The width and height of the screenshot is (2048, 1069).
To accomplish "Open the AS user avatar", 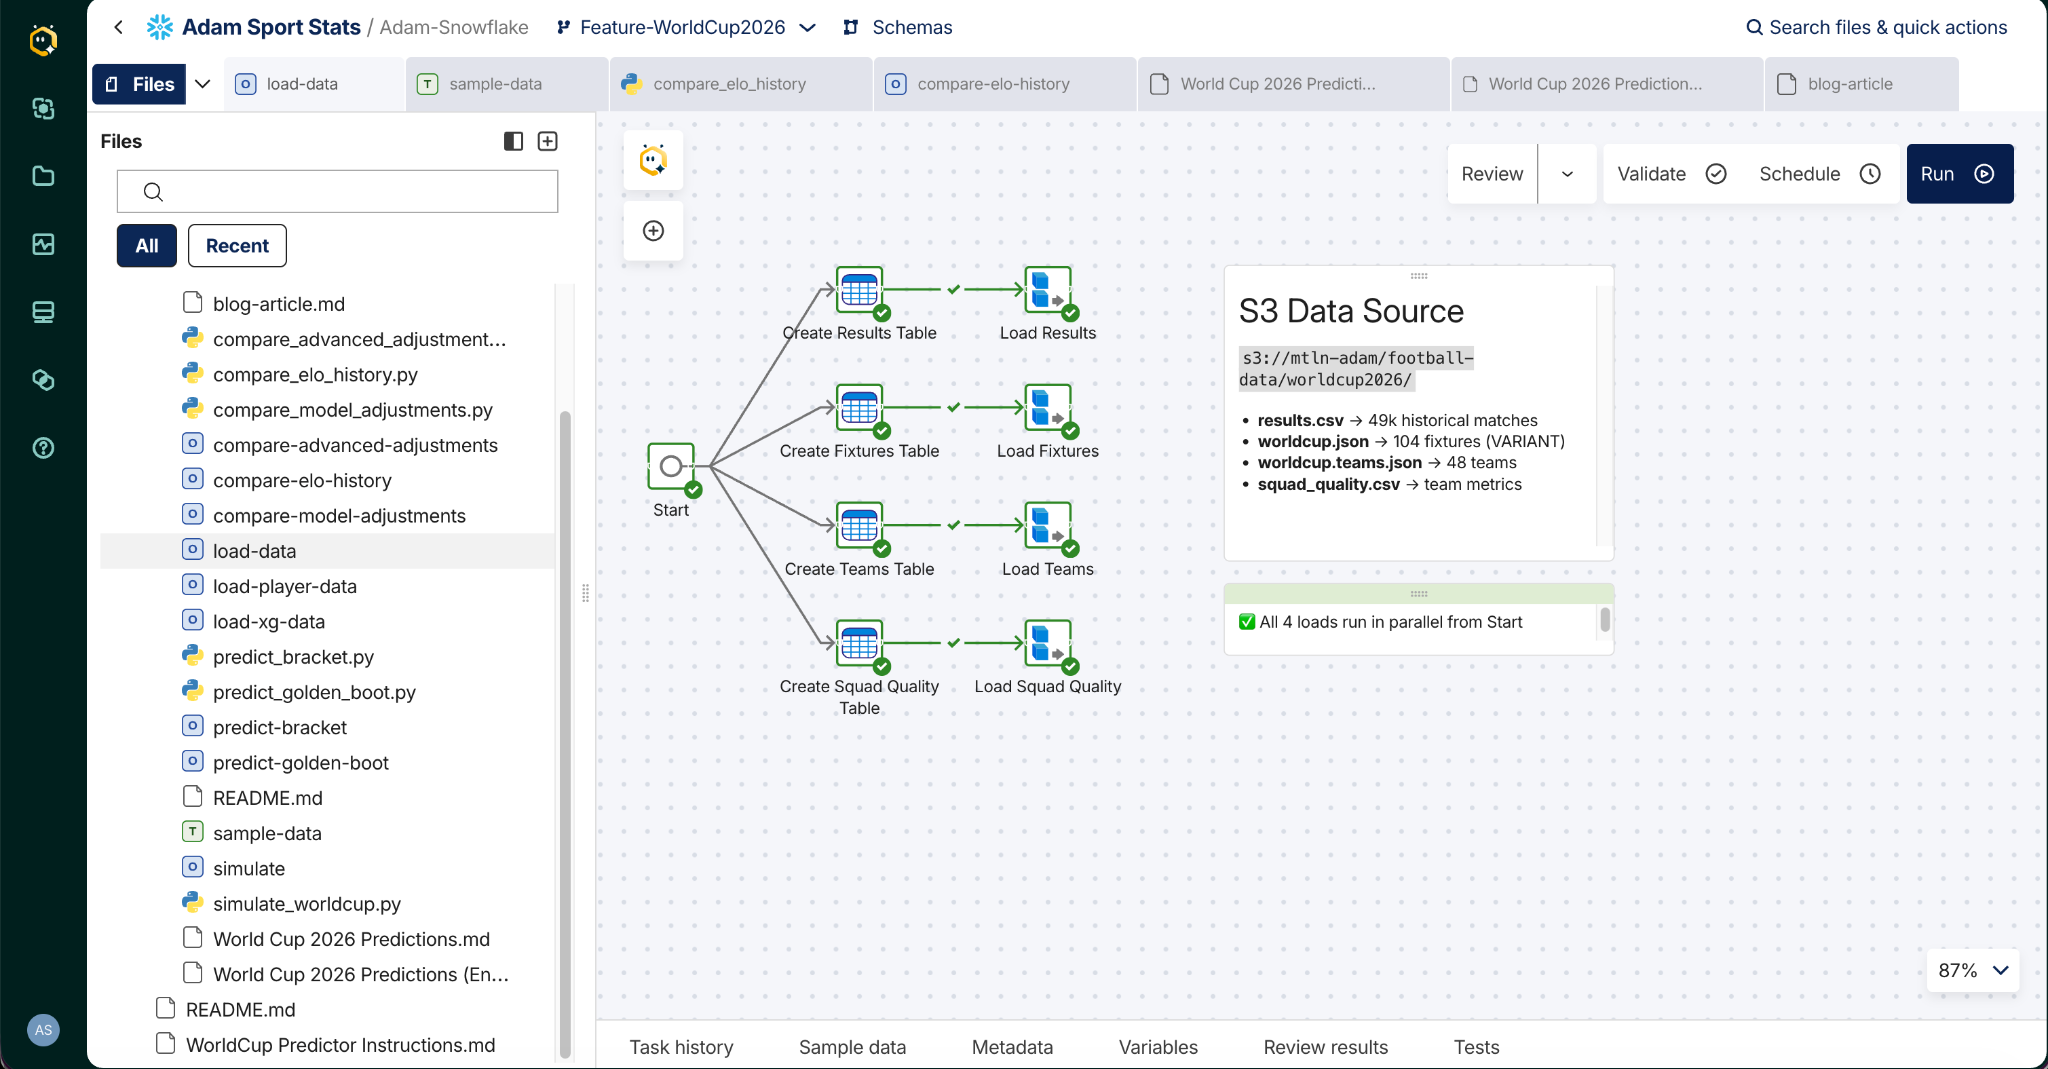I will pyautogui.click(x=43, y=1030).
